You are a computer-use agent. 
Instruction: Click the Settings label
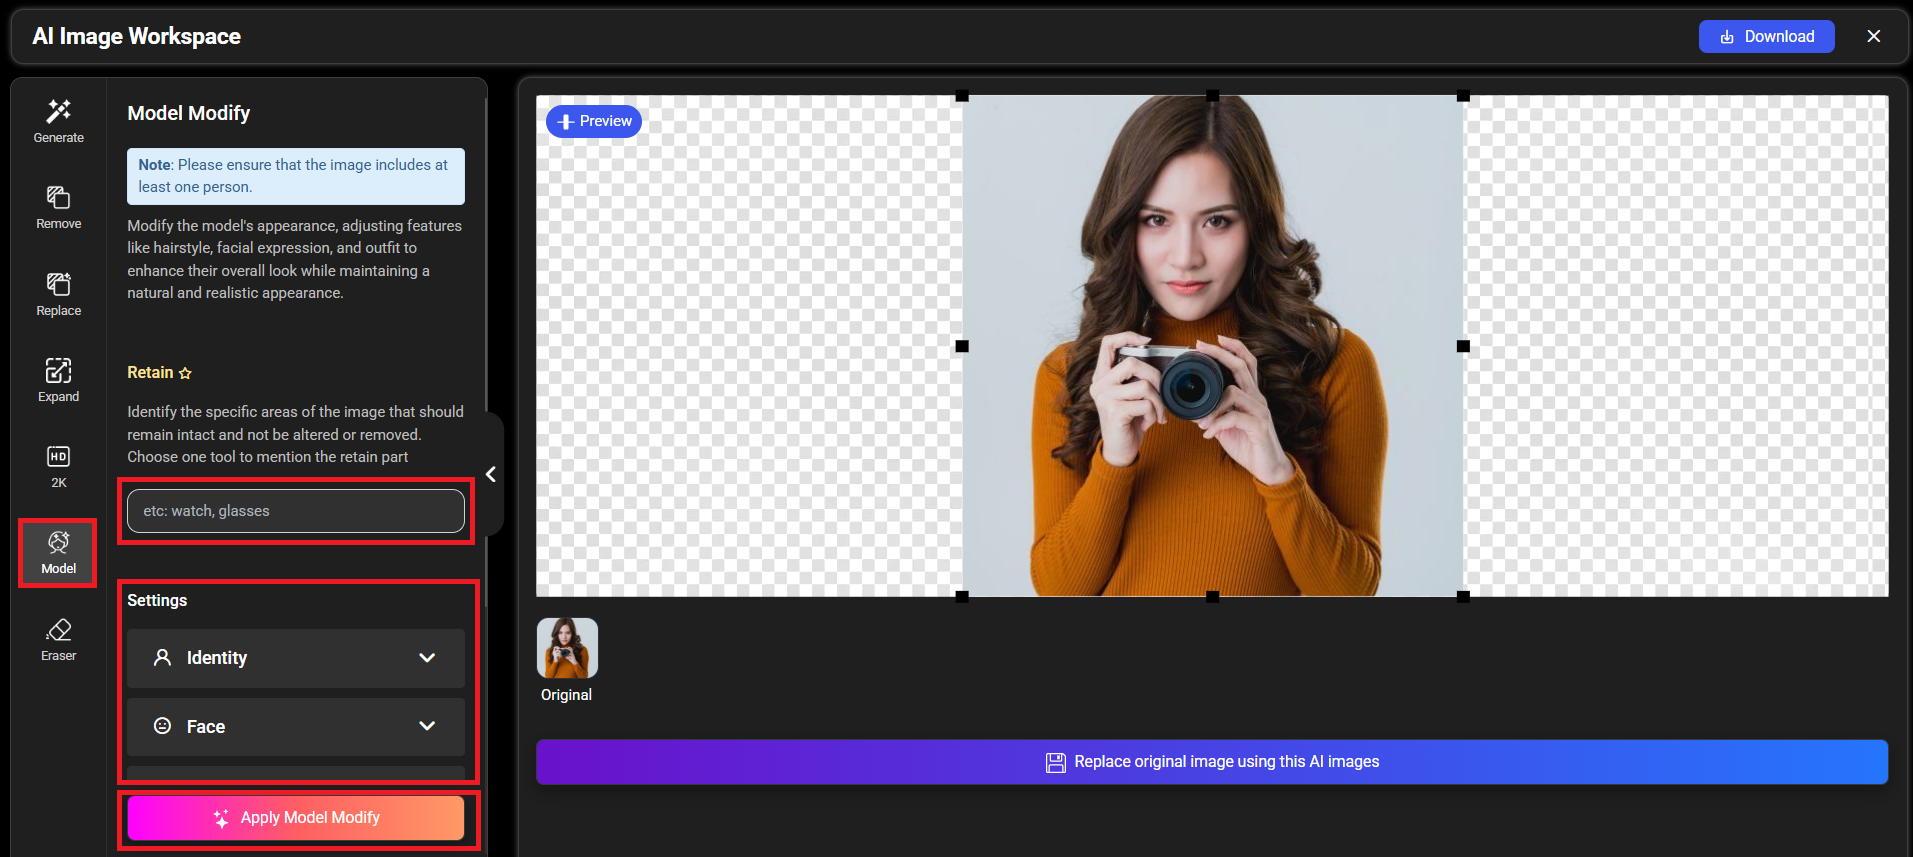click(157, 600)
